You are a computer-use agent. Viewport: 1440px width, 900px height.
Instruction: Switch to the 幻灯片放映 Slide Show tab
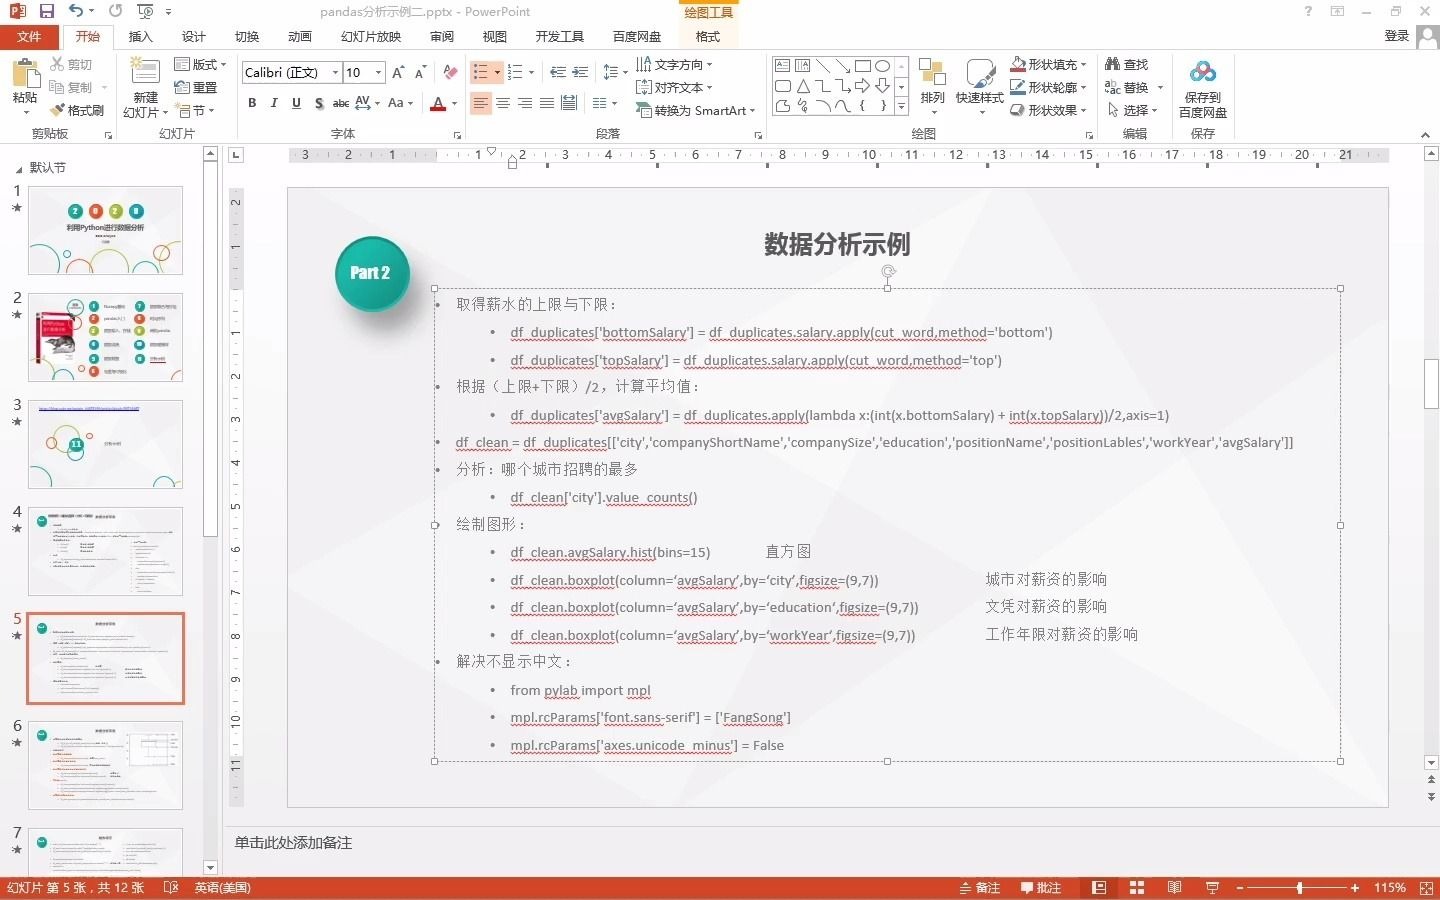(371, 36)
